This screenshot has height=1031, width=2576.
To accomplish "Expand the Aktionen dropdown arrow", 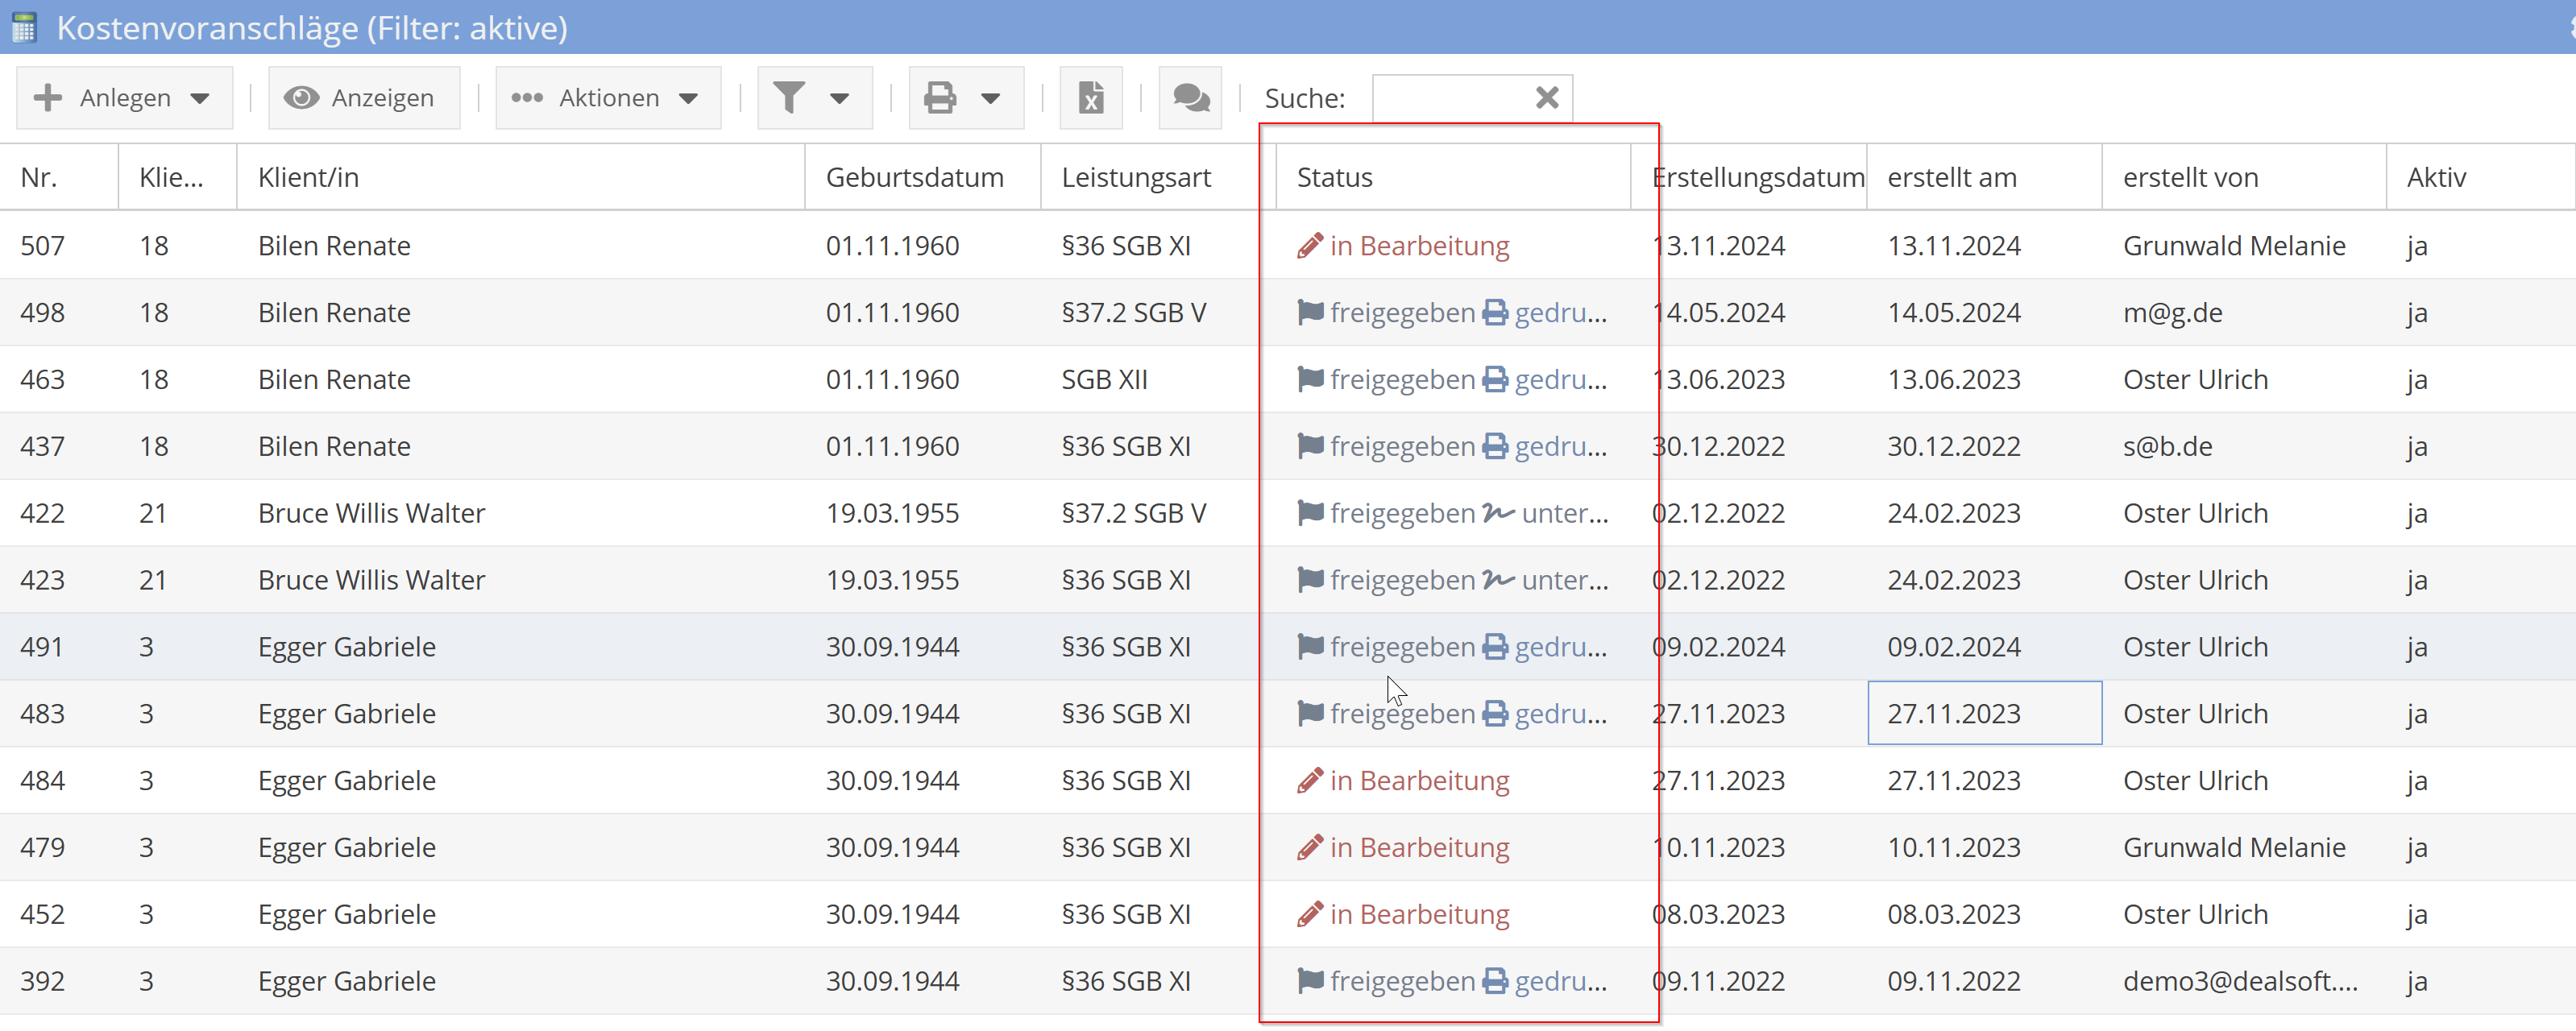I will 689,99.
